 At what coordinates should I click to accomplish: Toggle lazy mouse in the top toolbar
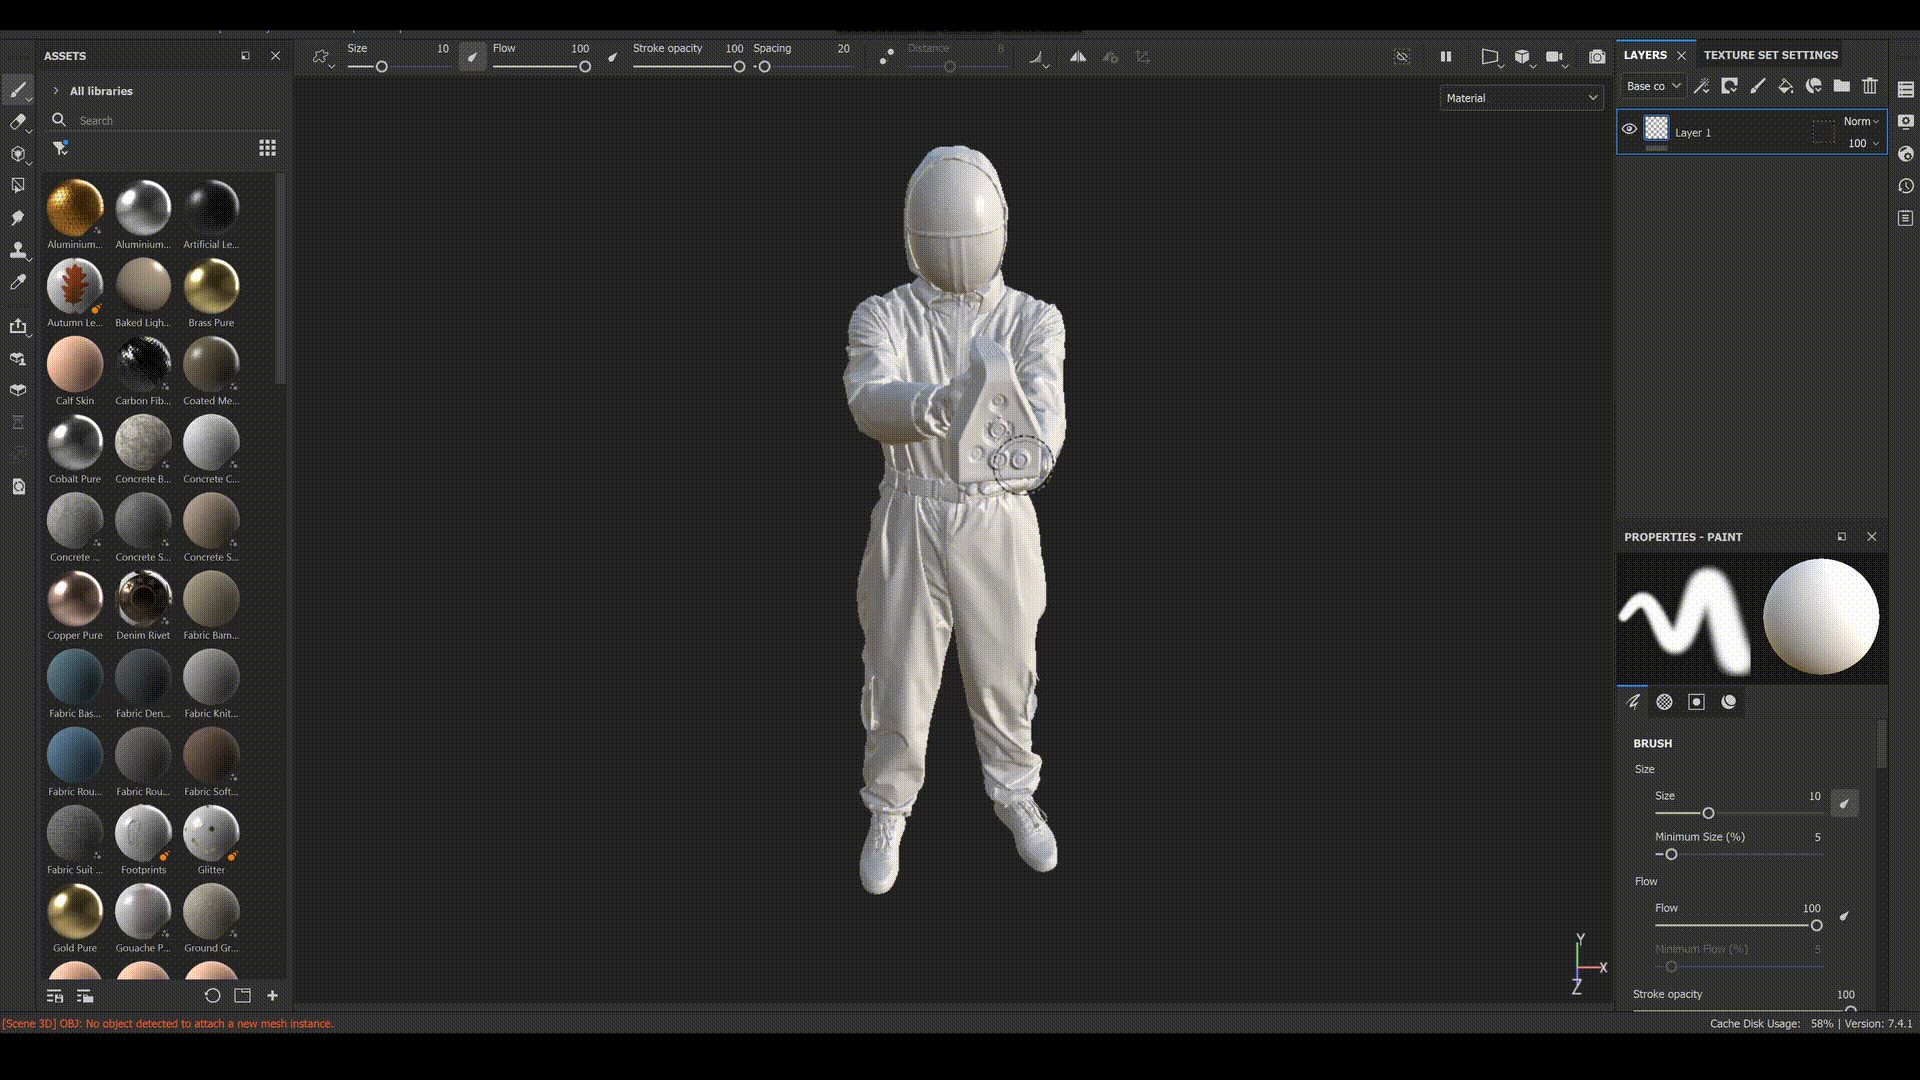pyautogui.click(x=886, y=57)
